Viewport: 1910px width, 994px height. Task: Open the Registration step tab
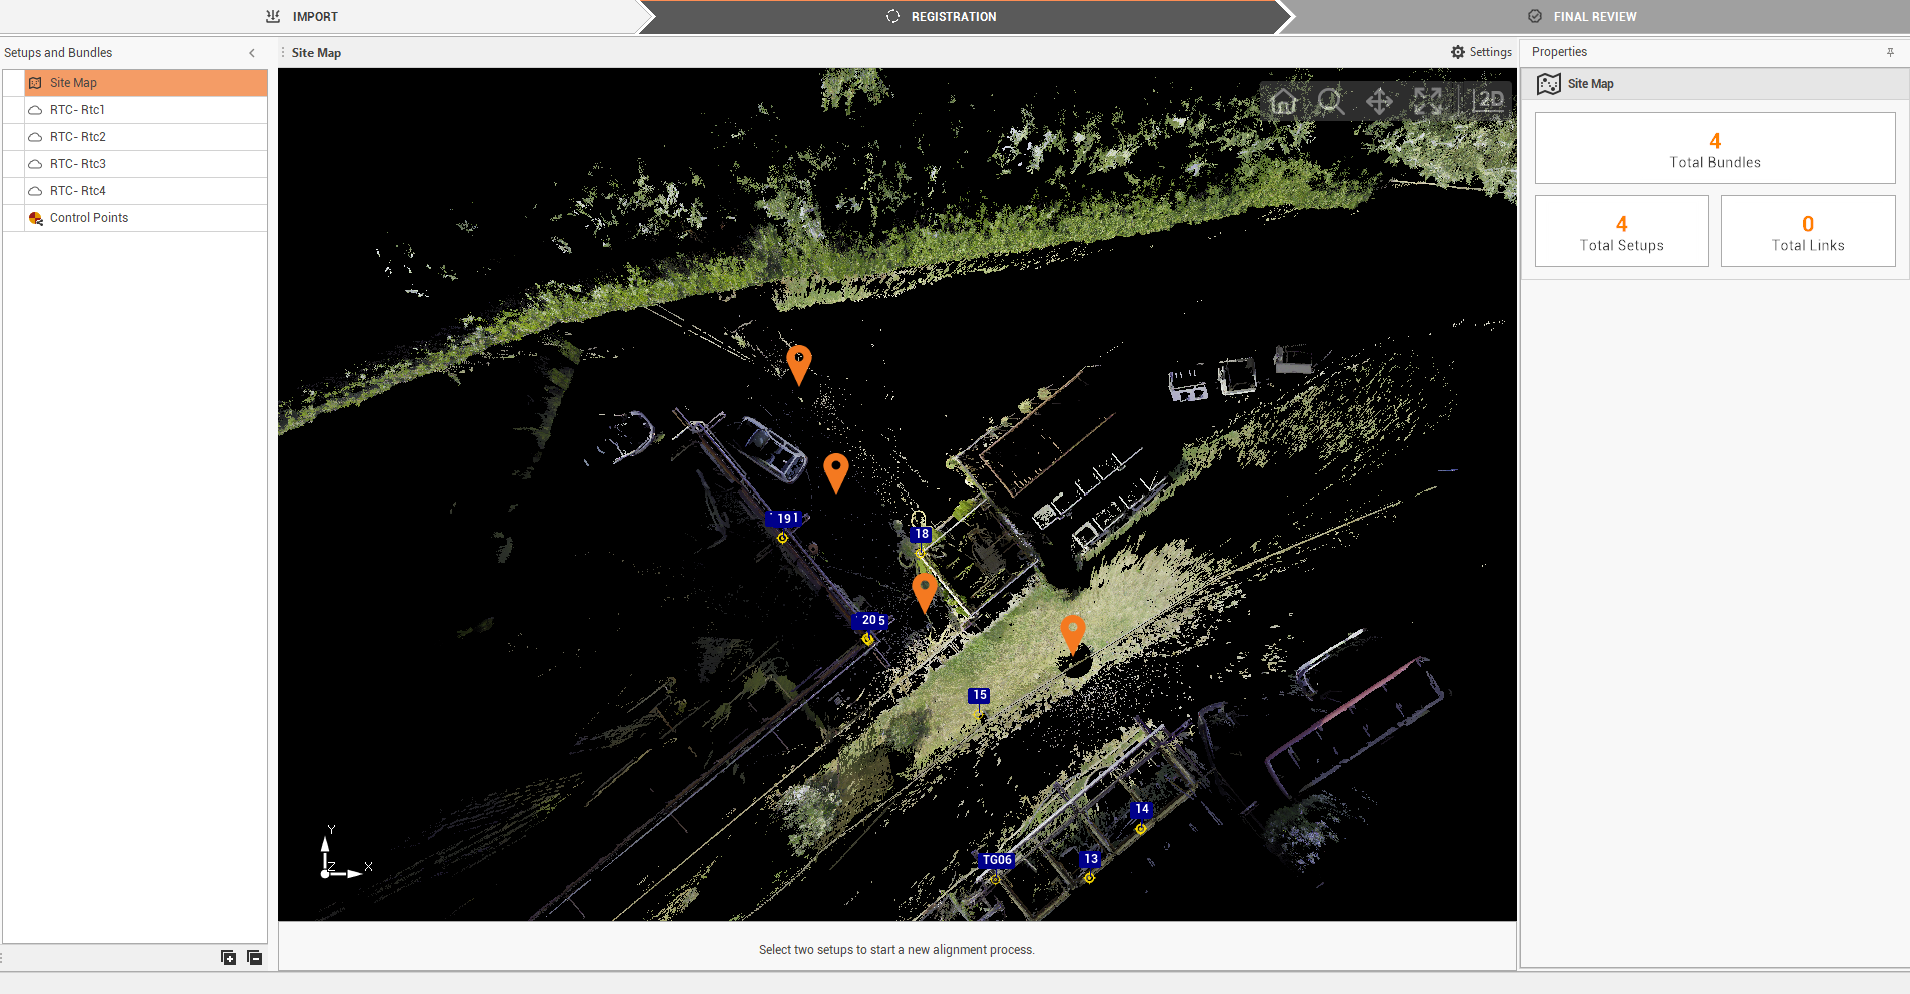[x=953, y=17]
